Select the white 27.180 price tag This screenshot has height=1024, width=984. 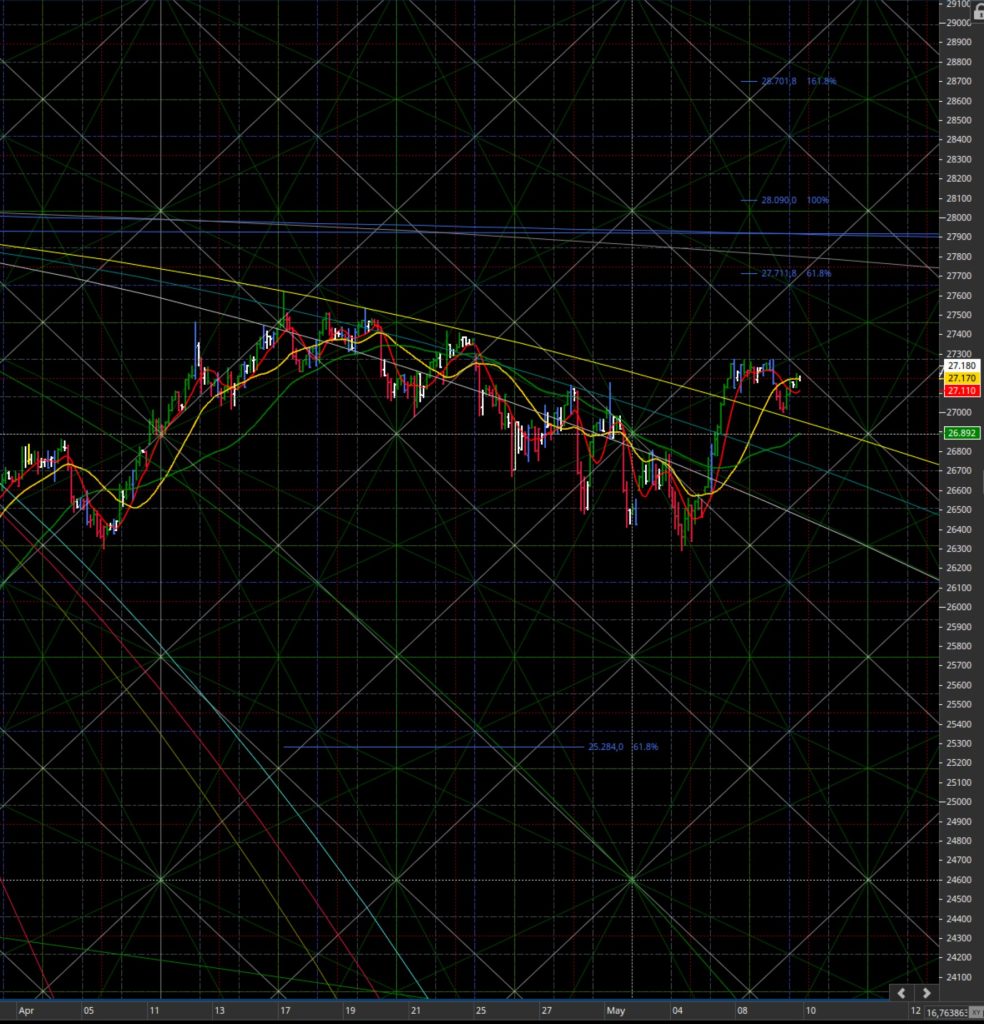[961, 366]
